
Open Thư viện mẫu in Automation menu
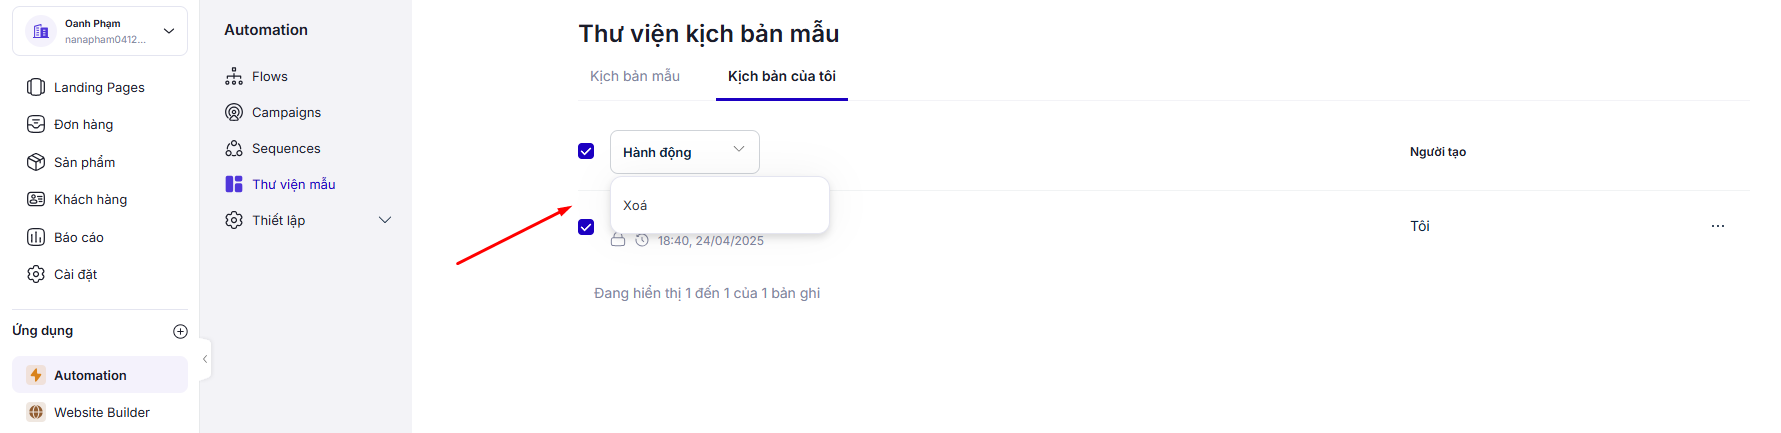tap(293, 184)
